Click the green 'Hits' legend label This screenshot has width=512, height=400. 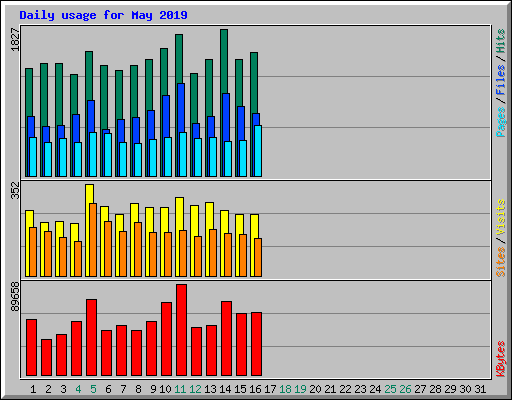tap(501, 41)
